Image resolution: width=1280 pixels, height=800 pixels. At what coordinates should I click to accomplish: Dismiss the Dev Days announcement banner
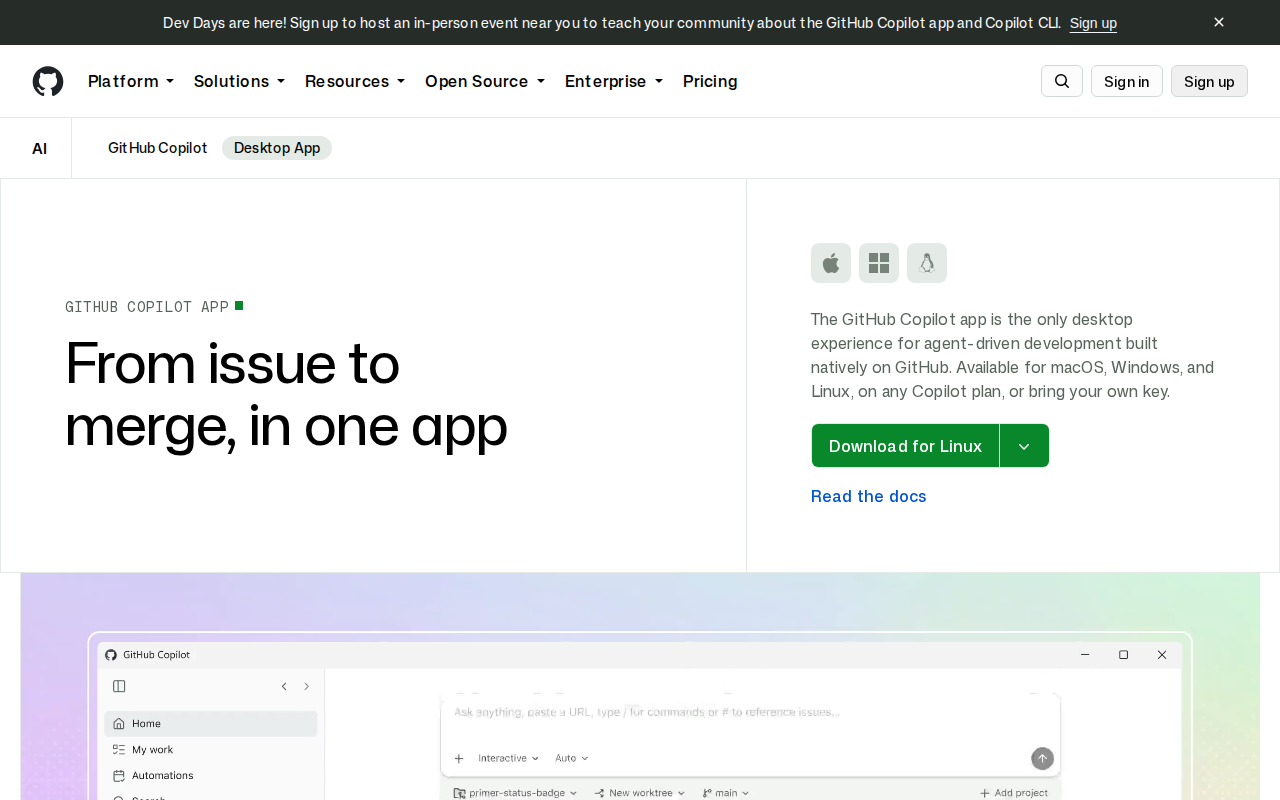click(1219, 22)
